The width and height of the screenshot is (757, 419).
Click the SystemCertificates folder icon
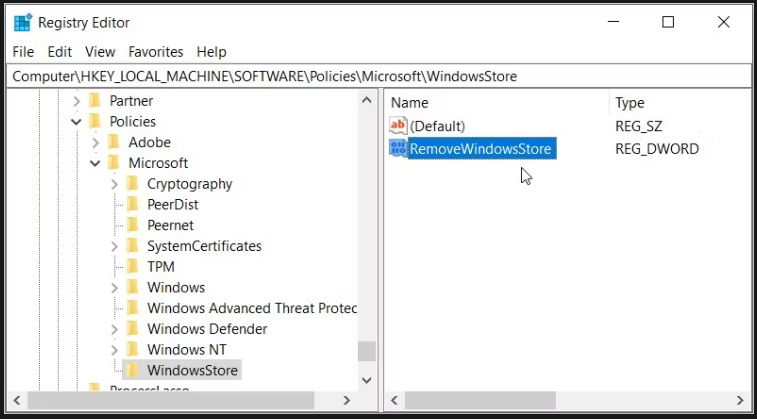coord(133,246)
